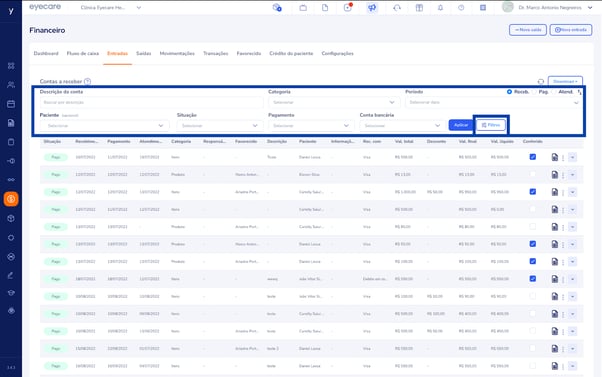This screenshot has height=377, width=602.
Task: Click the bell notifications icon
Action: 440,8
